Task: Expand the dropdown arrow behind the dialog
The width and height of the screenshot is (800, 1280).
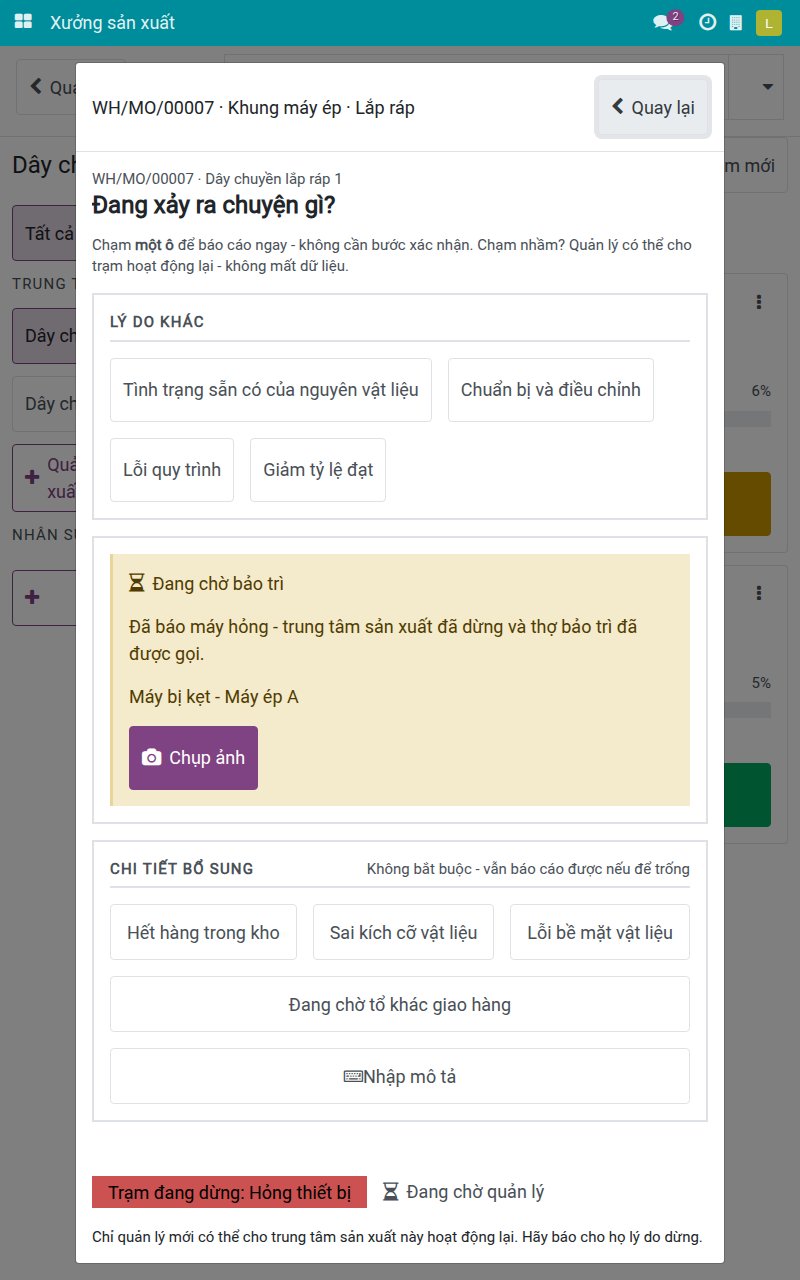Action: point(768,87)
